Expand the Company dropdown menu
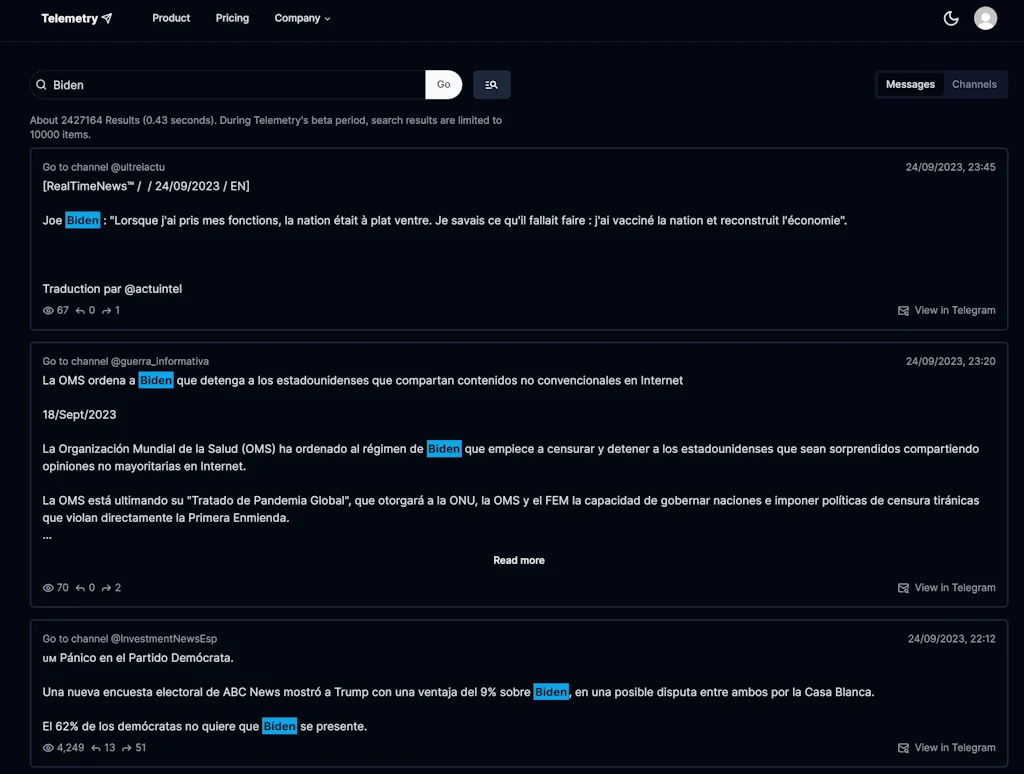This screenshot has height=774, width=1024. point(302,18)
